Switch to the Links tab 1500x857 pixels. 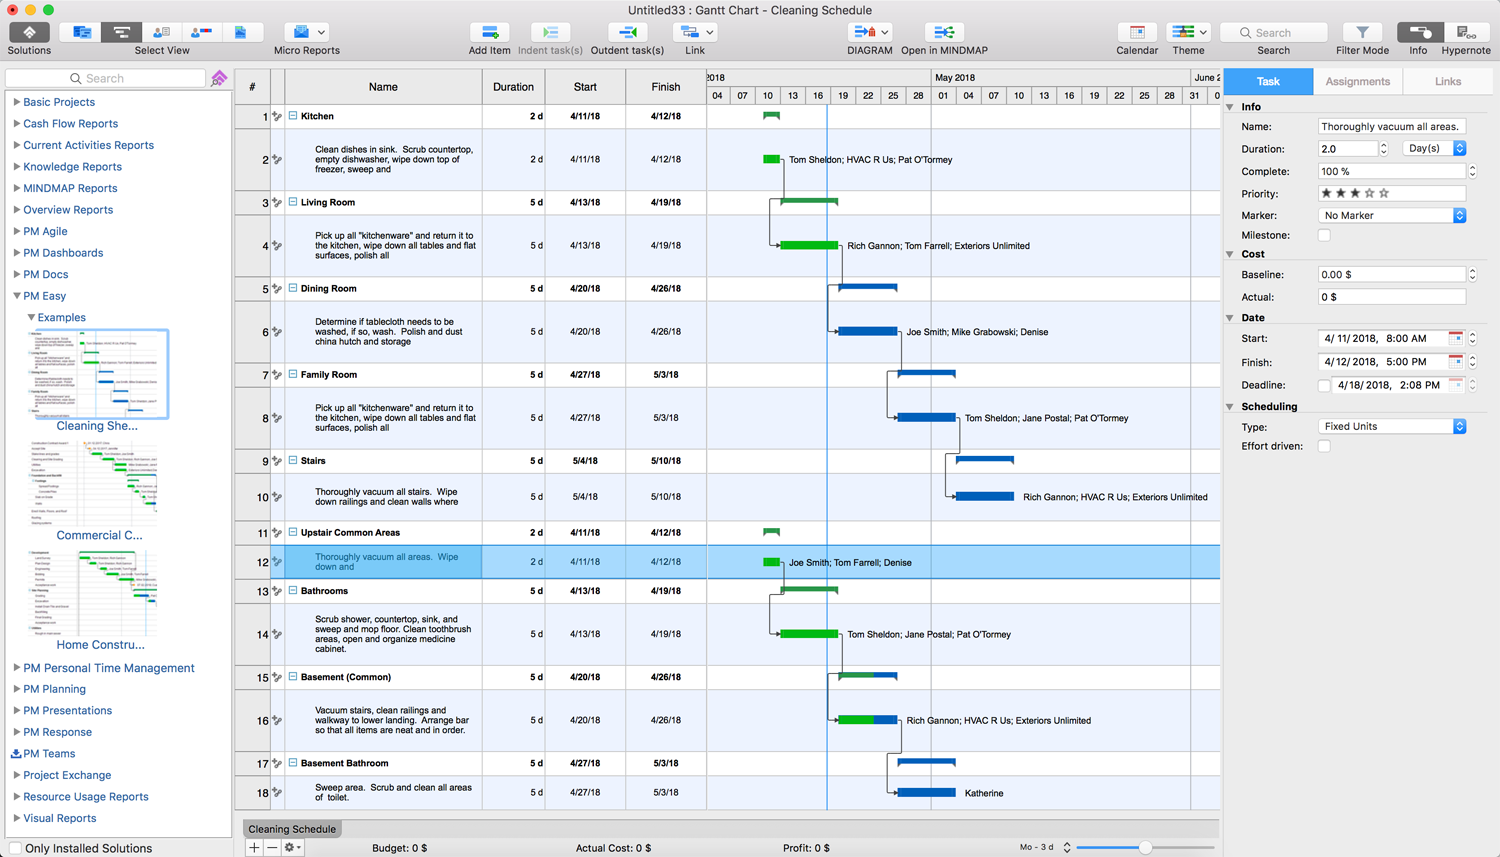(1447, 82)
